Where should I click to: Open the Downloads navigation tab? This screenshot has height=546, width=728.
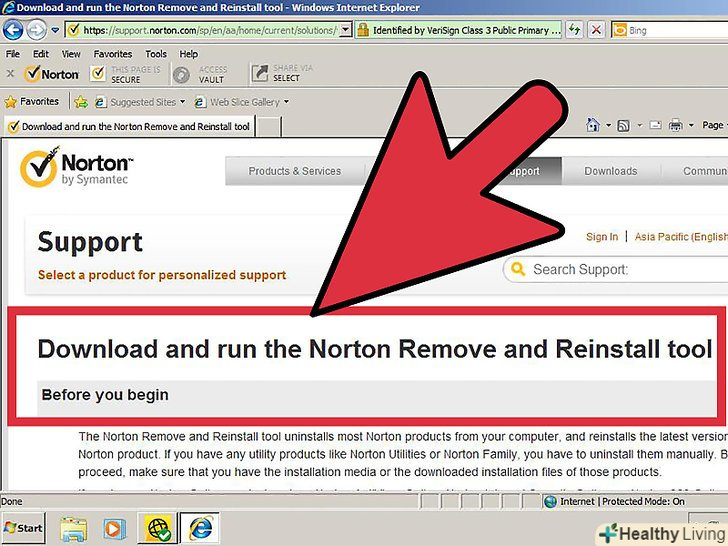611,171
